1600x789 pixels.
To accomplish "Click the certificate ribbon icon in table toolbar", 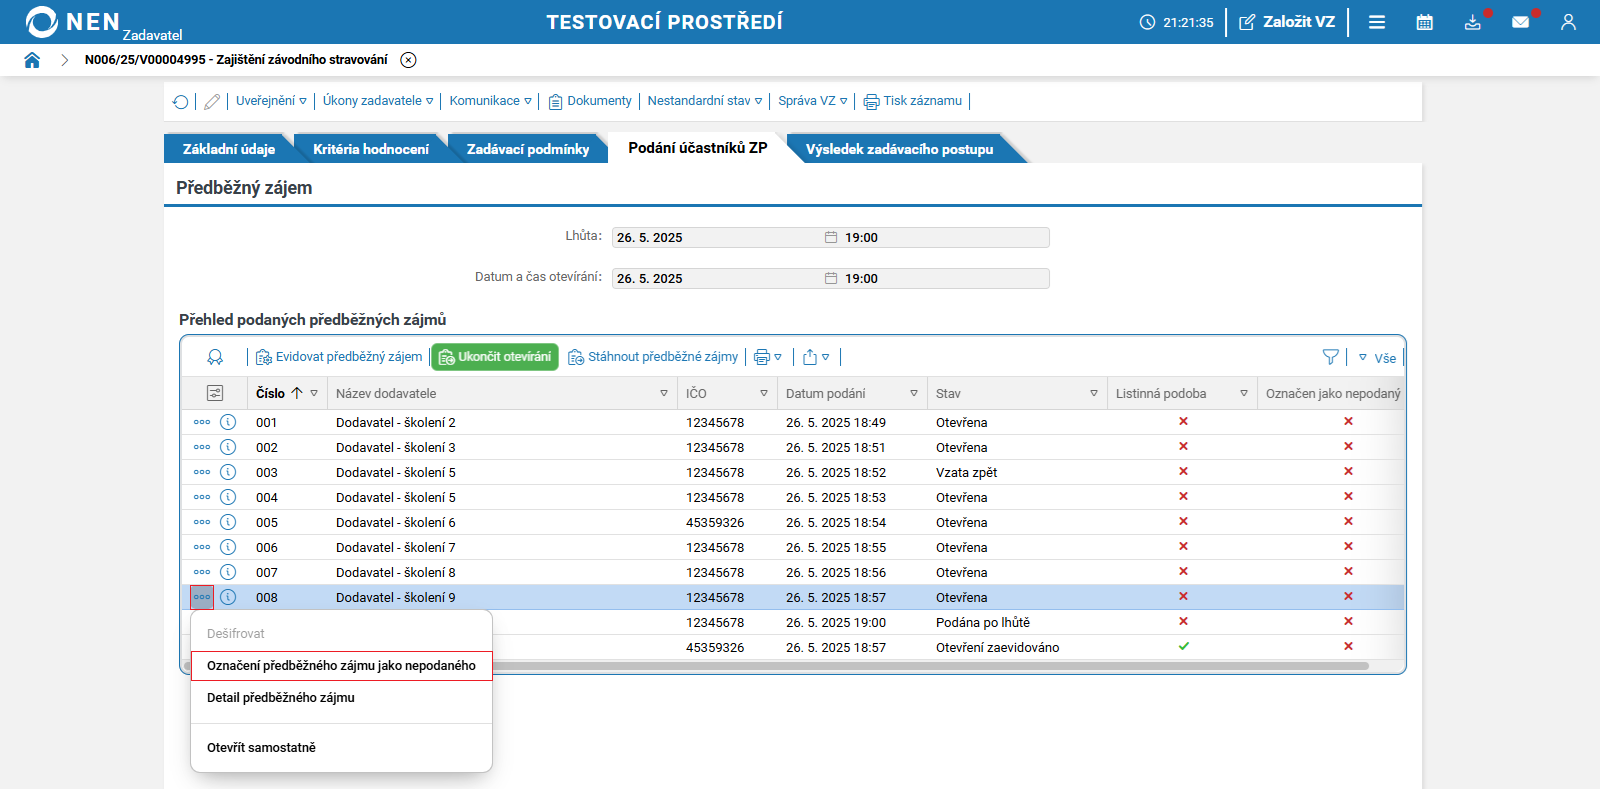I will [x=215, y=357].
